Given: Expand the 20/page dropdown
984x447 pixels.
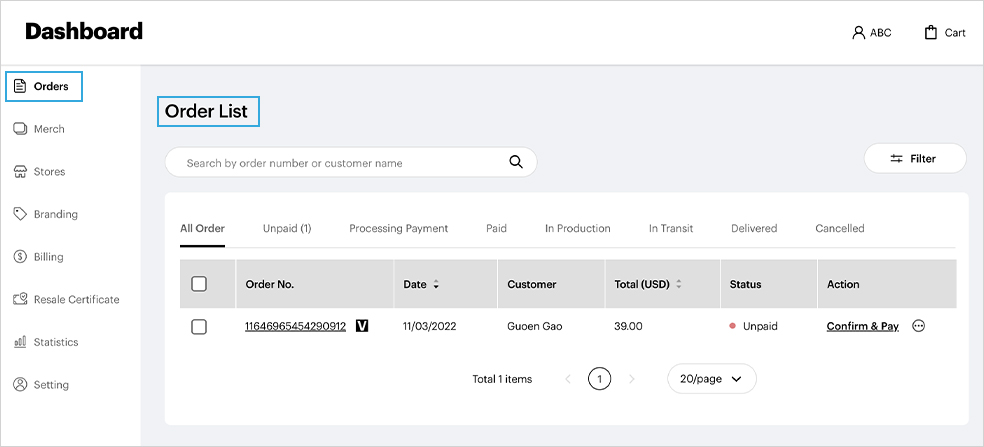Looking at the screenshot, I should [711, 379].
